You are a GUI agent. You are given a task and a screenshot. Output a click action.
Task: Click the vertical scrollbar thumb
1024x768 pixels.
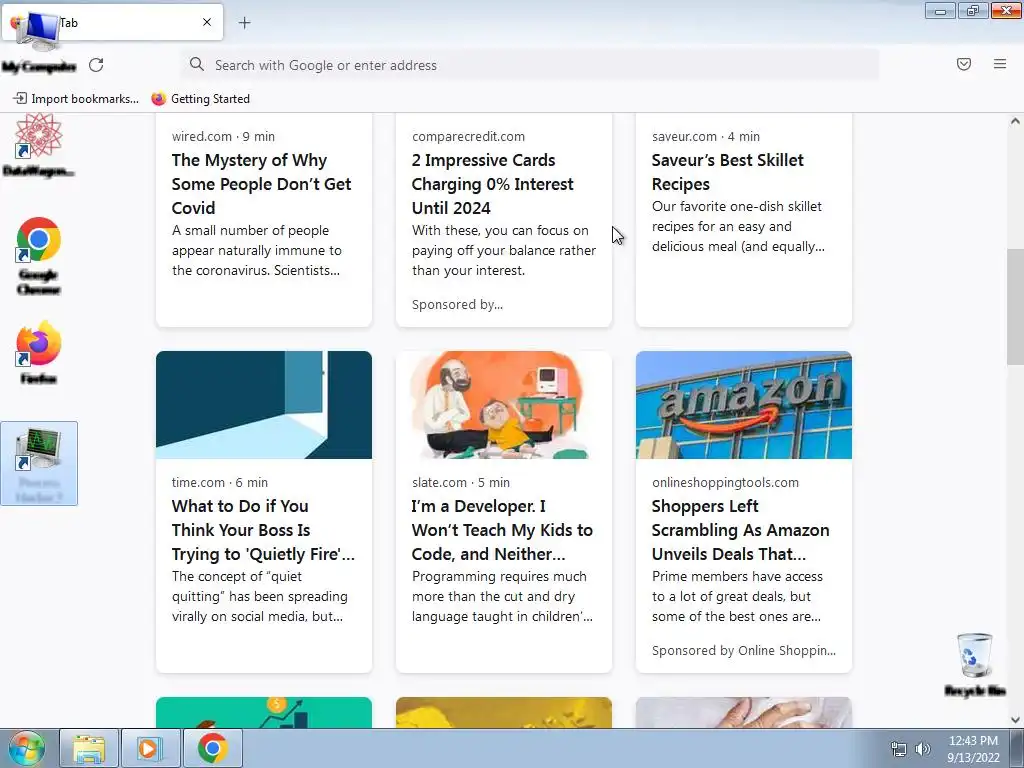[1015, 307]
